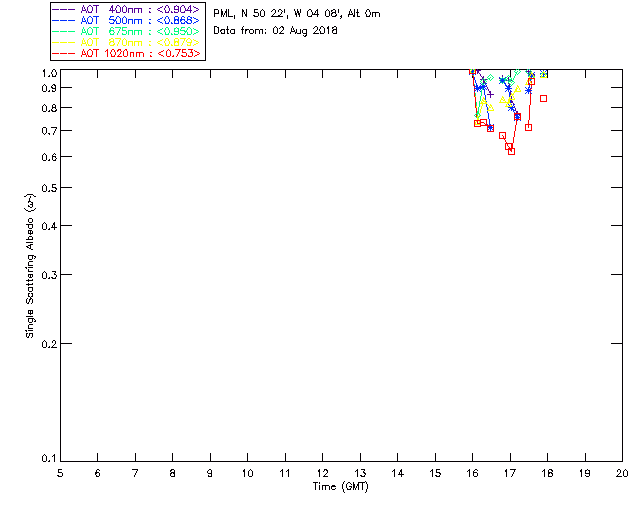Click the AOT 1020nm legend entry
The width and height of the screenshot is (640, 512).
[126, 53]
